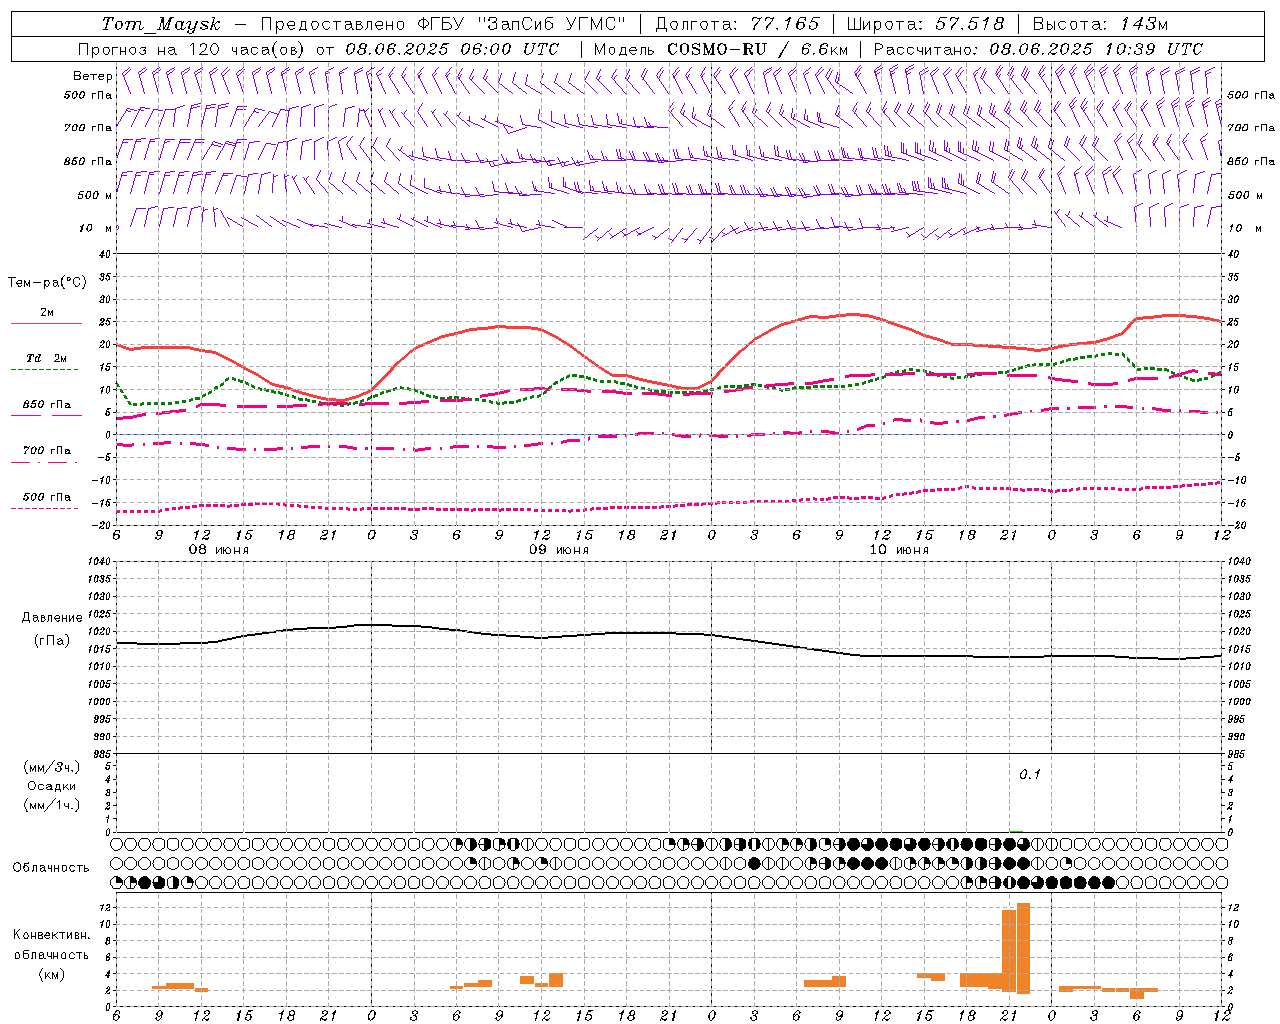Click the "Ветер" wind panel label
This screenshot has height=1024, width=1280.
click(x=93, y=76)
